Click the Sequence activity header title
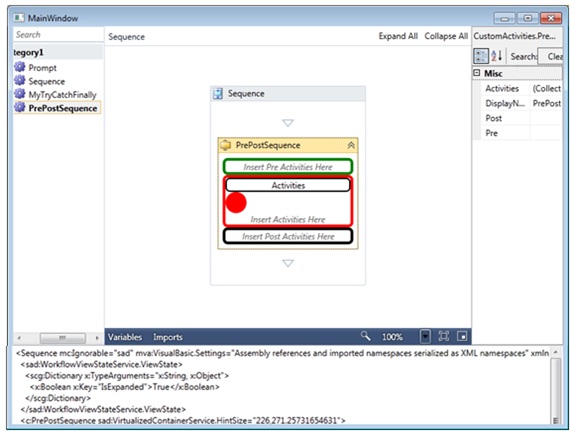The width and height of the screenshot is (575, 436). 246,94
